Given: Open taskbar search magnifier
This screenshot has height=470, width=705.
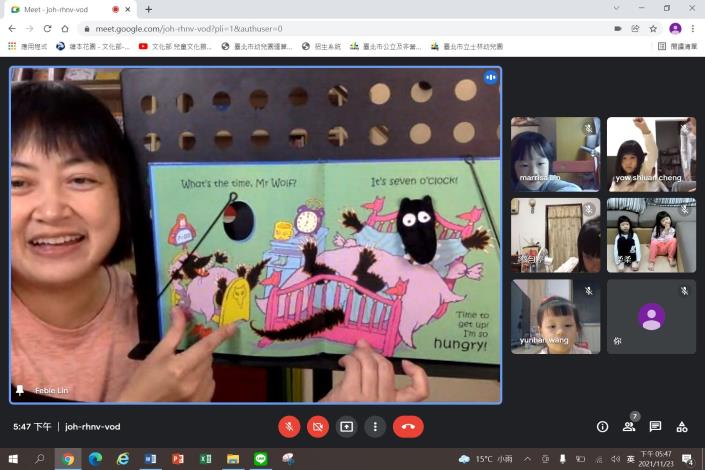Looking at the screenshot, I should pos(40,459).
